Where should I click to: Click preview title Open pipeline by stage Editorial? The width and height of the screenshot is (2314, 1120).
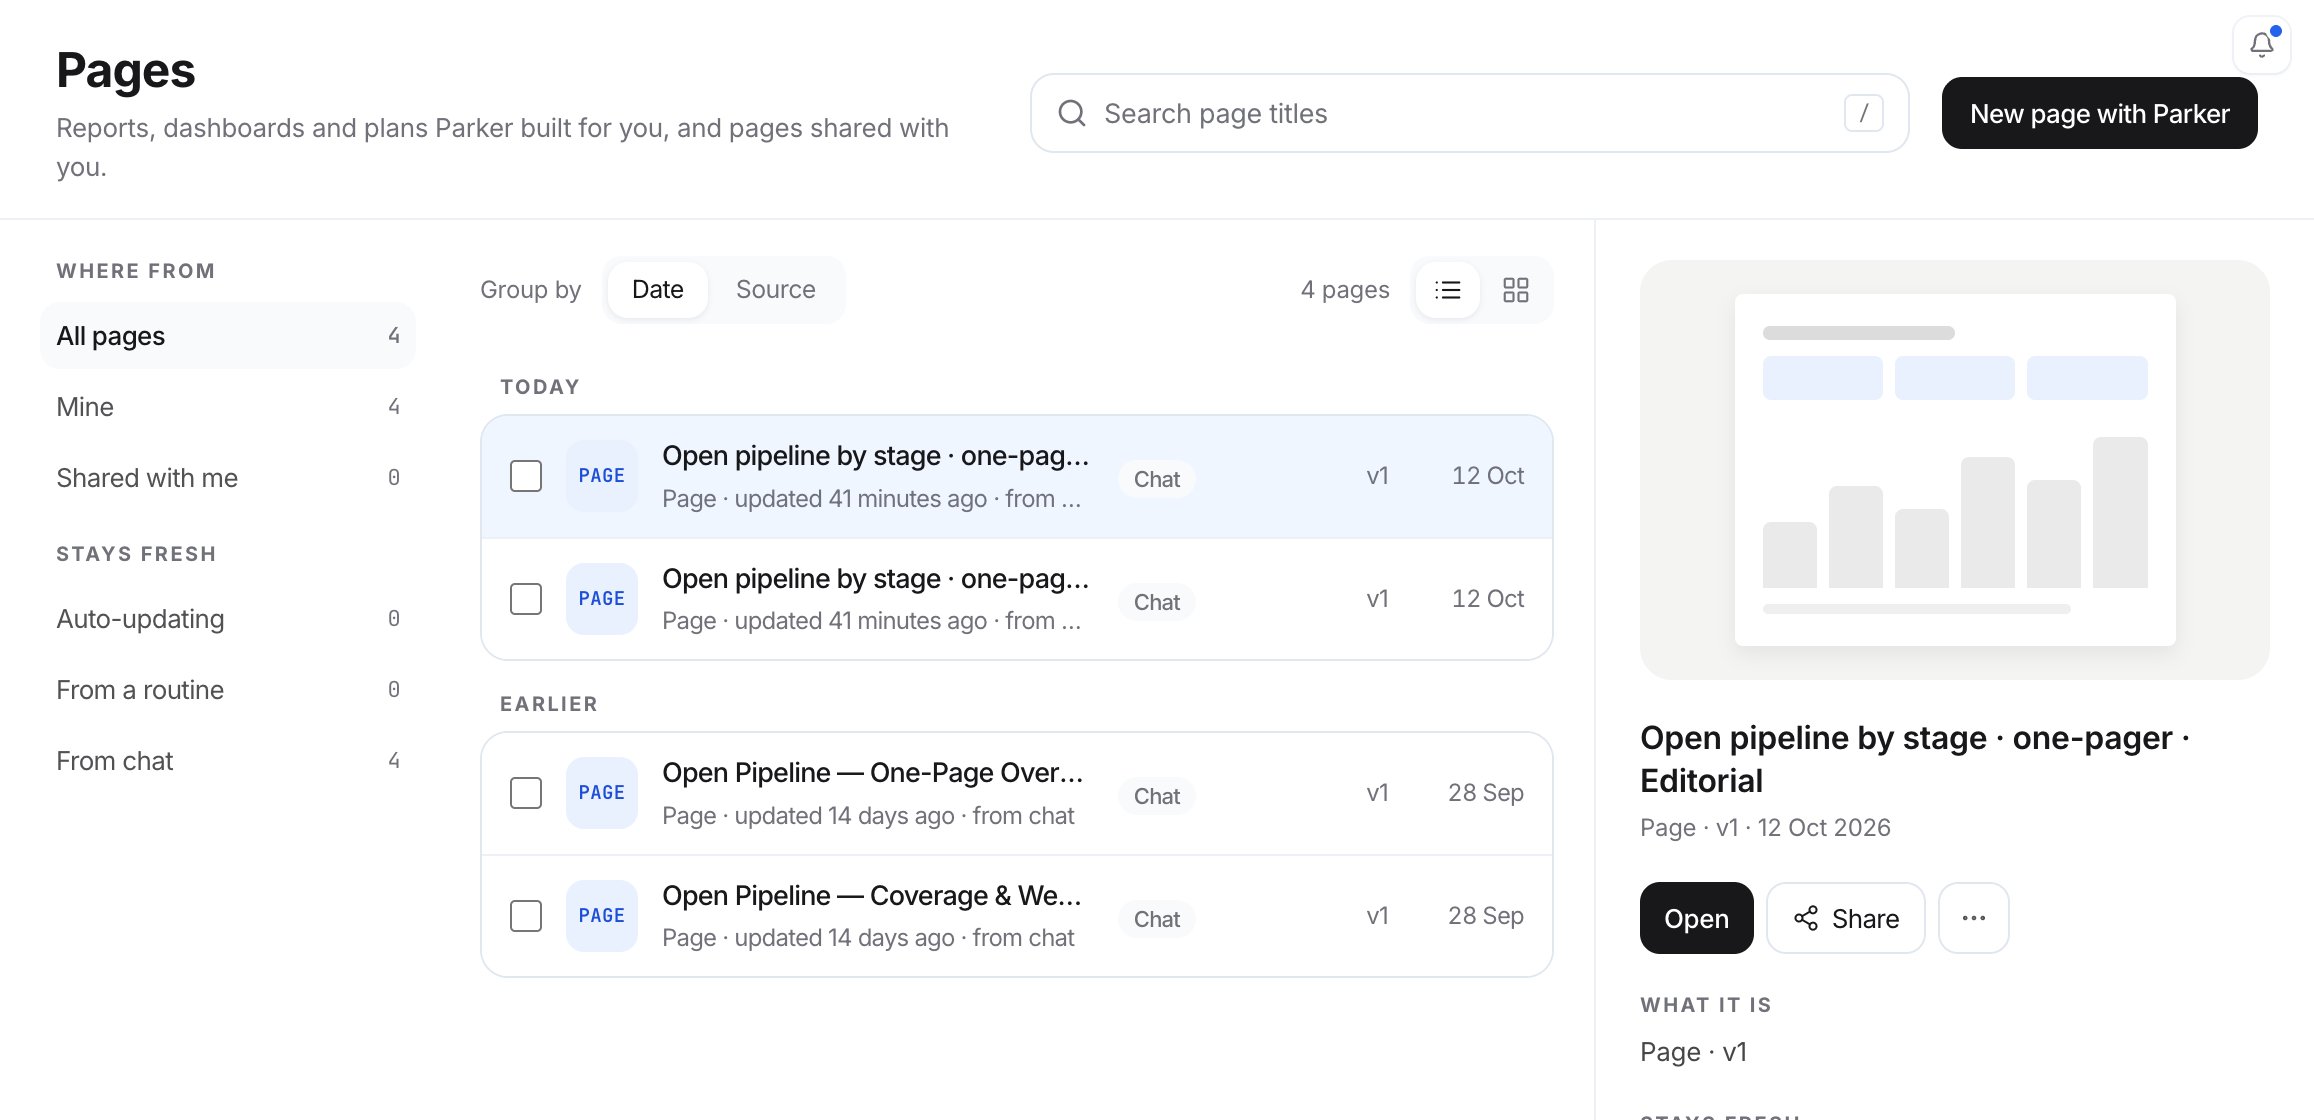[x=1914, y=759]
